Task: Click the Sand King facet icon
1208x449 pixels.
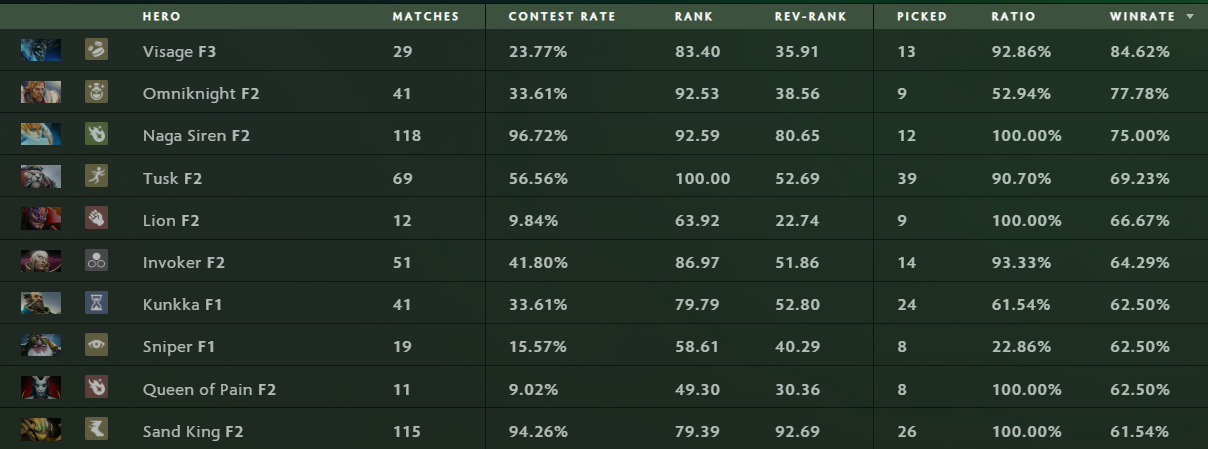Action: [96, 430]
